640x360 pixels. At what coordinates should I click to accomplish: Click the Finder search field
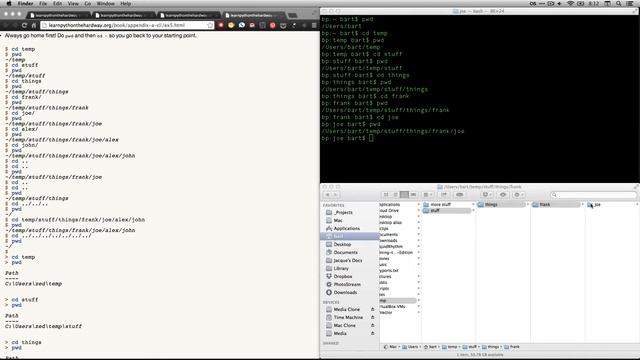593,195
